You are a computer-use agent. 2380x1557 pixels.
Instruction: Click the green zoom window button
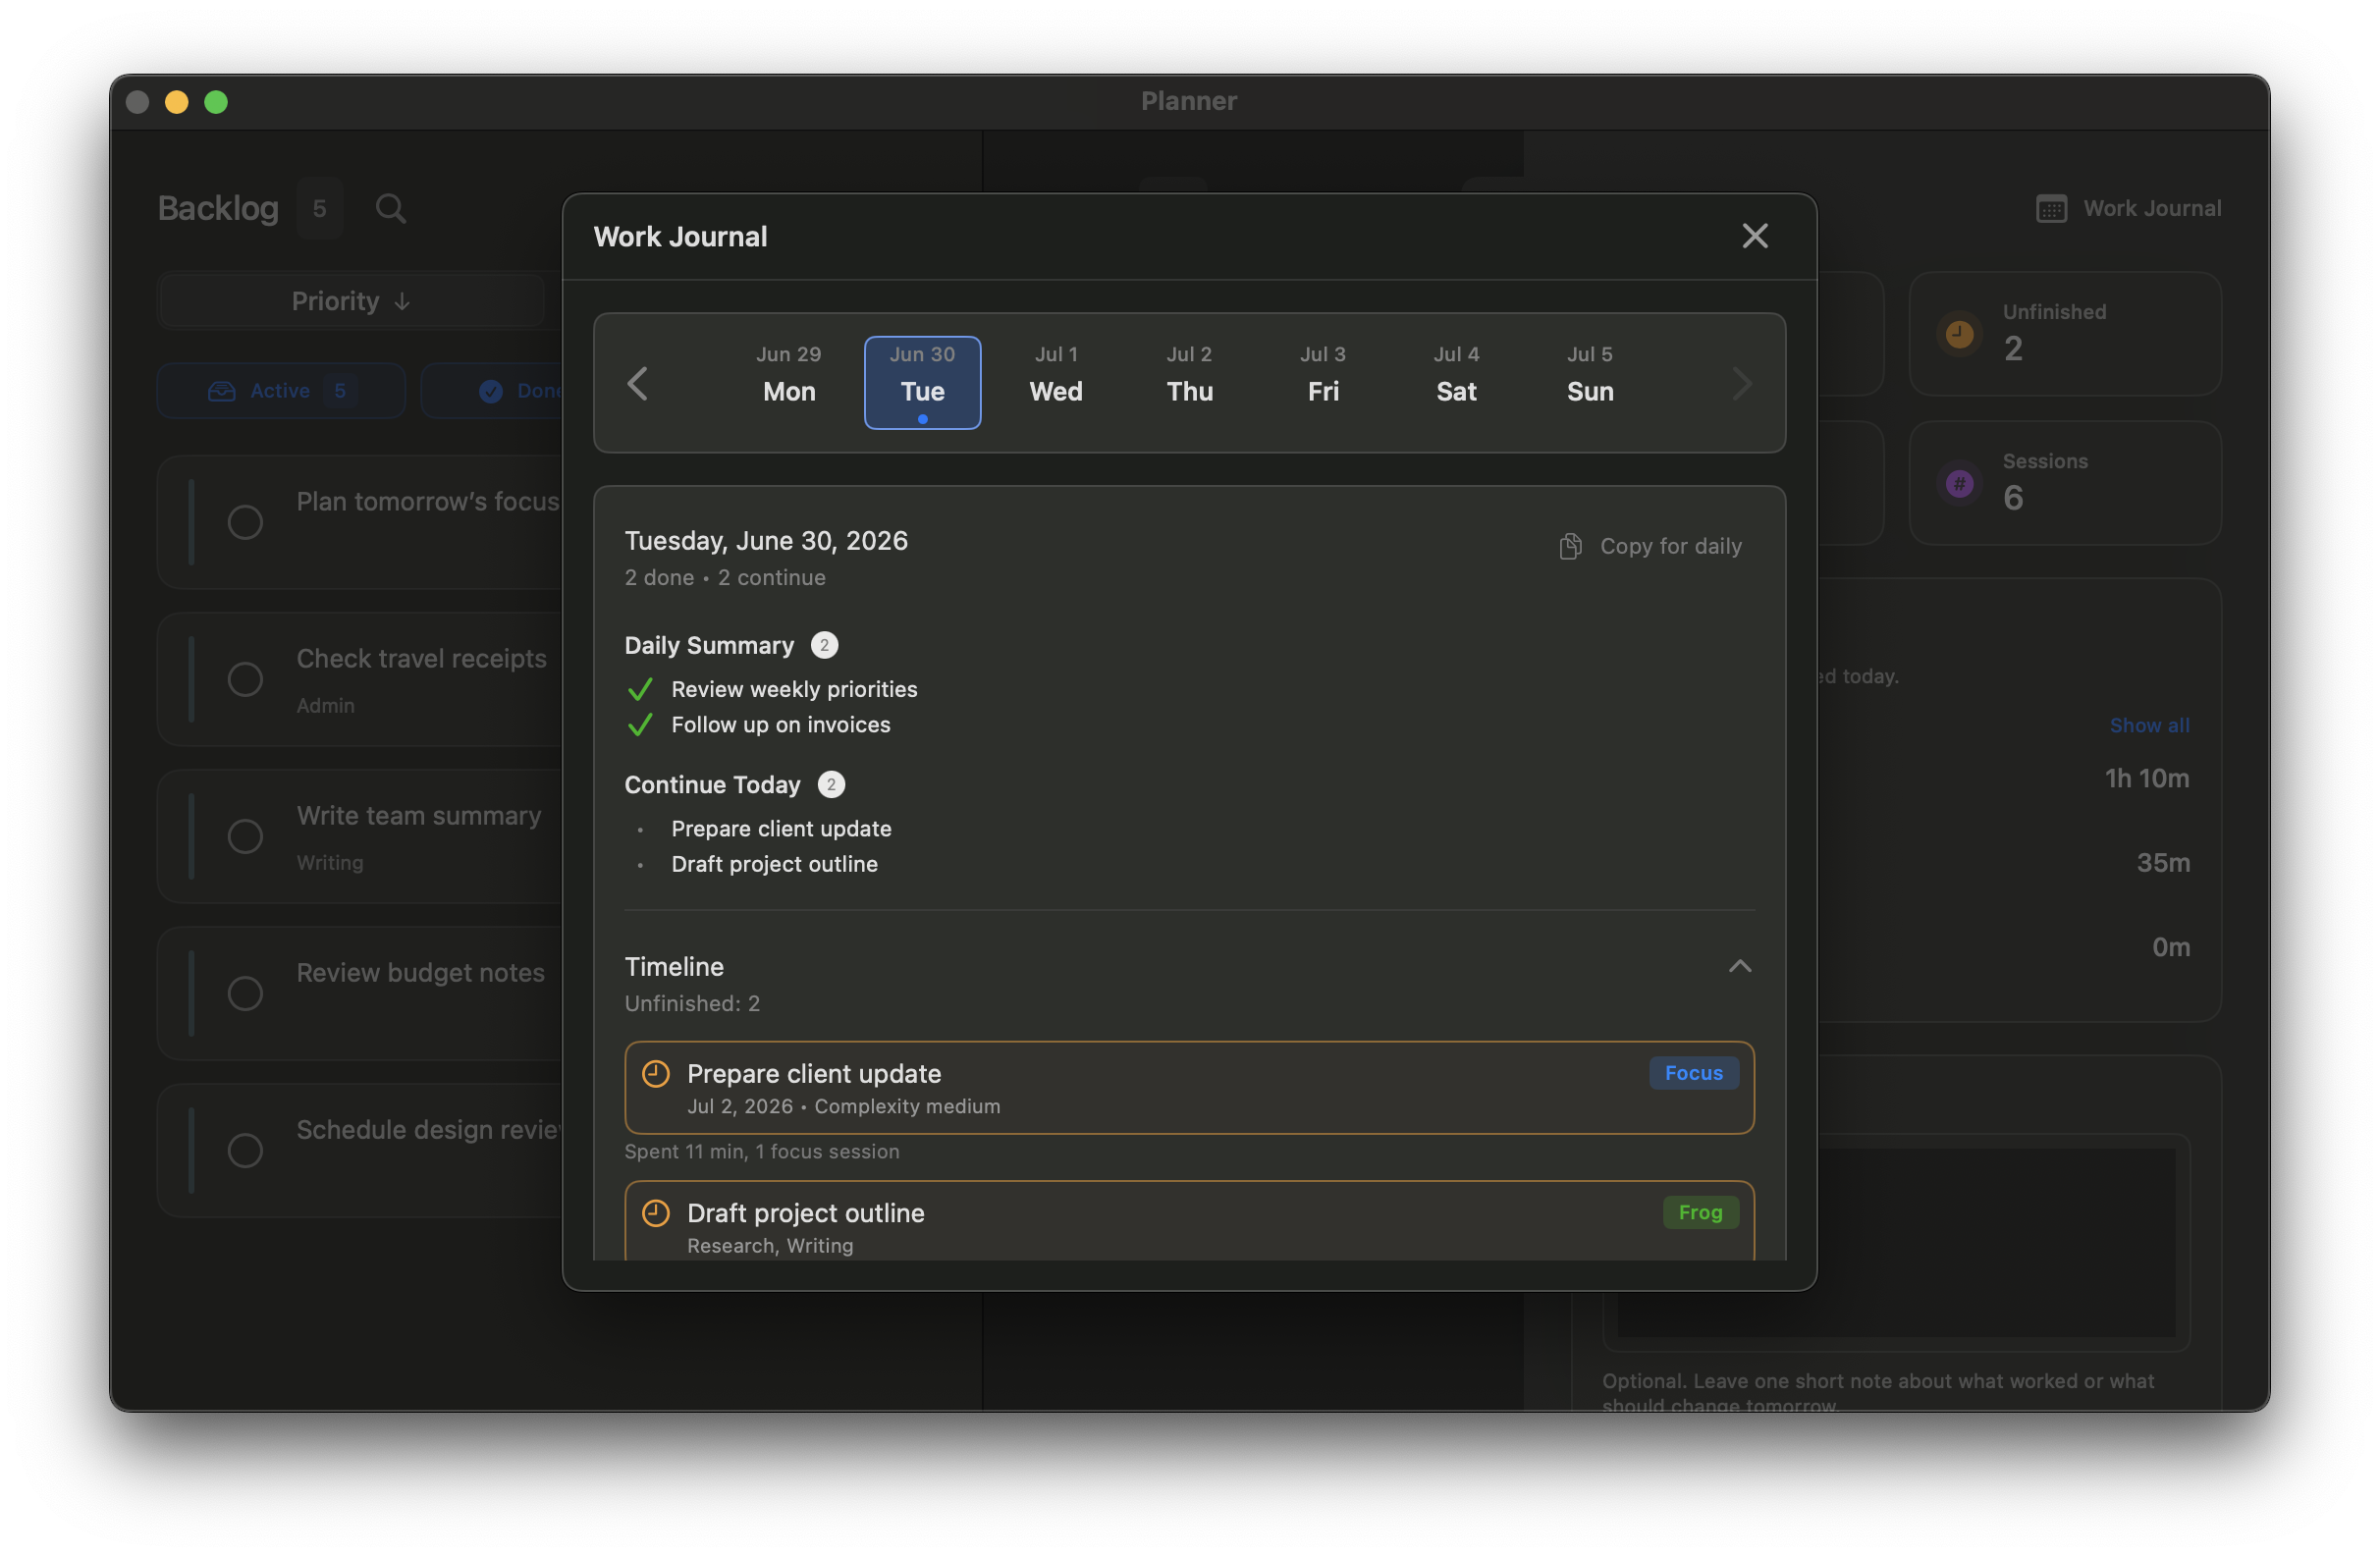click(x=216, y=102)
